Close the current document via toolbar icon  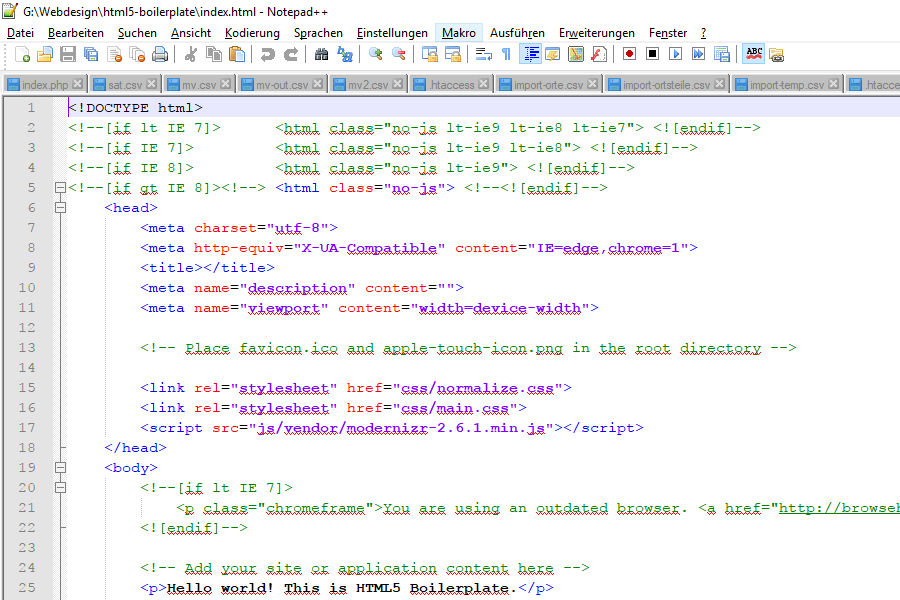(114, 55)
